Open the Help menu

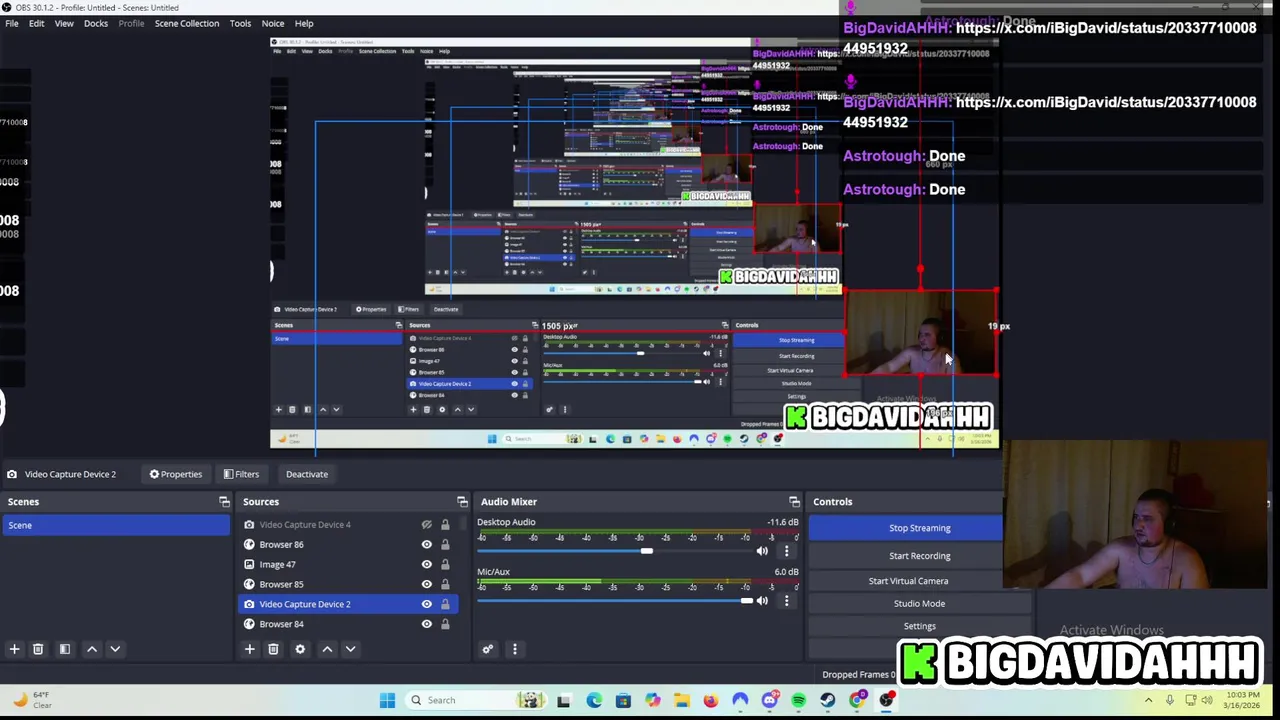(304, 23)
